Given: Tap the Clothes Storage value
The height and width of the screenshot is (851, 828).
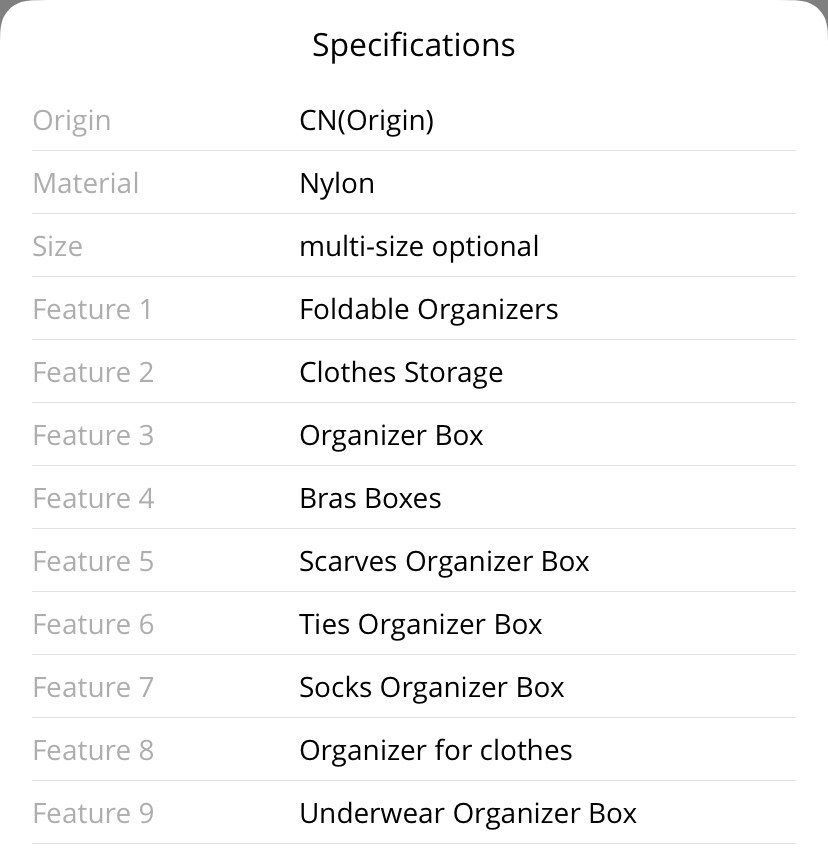Looking at the screenshot, I should pyautogui.click(x=402, y=373).
